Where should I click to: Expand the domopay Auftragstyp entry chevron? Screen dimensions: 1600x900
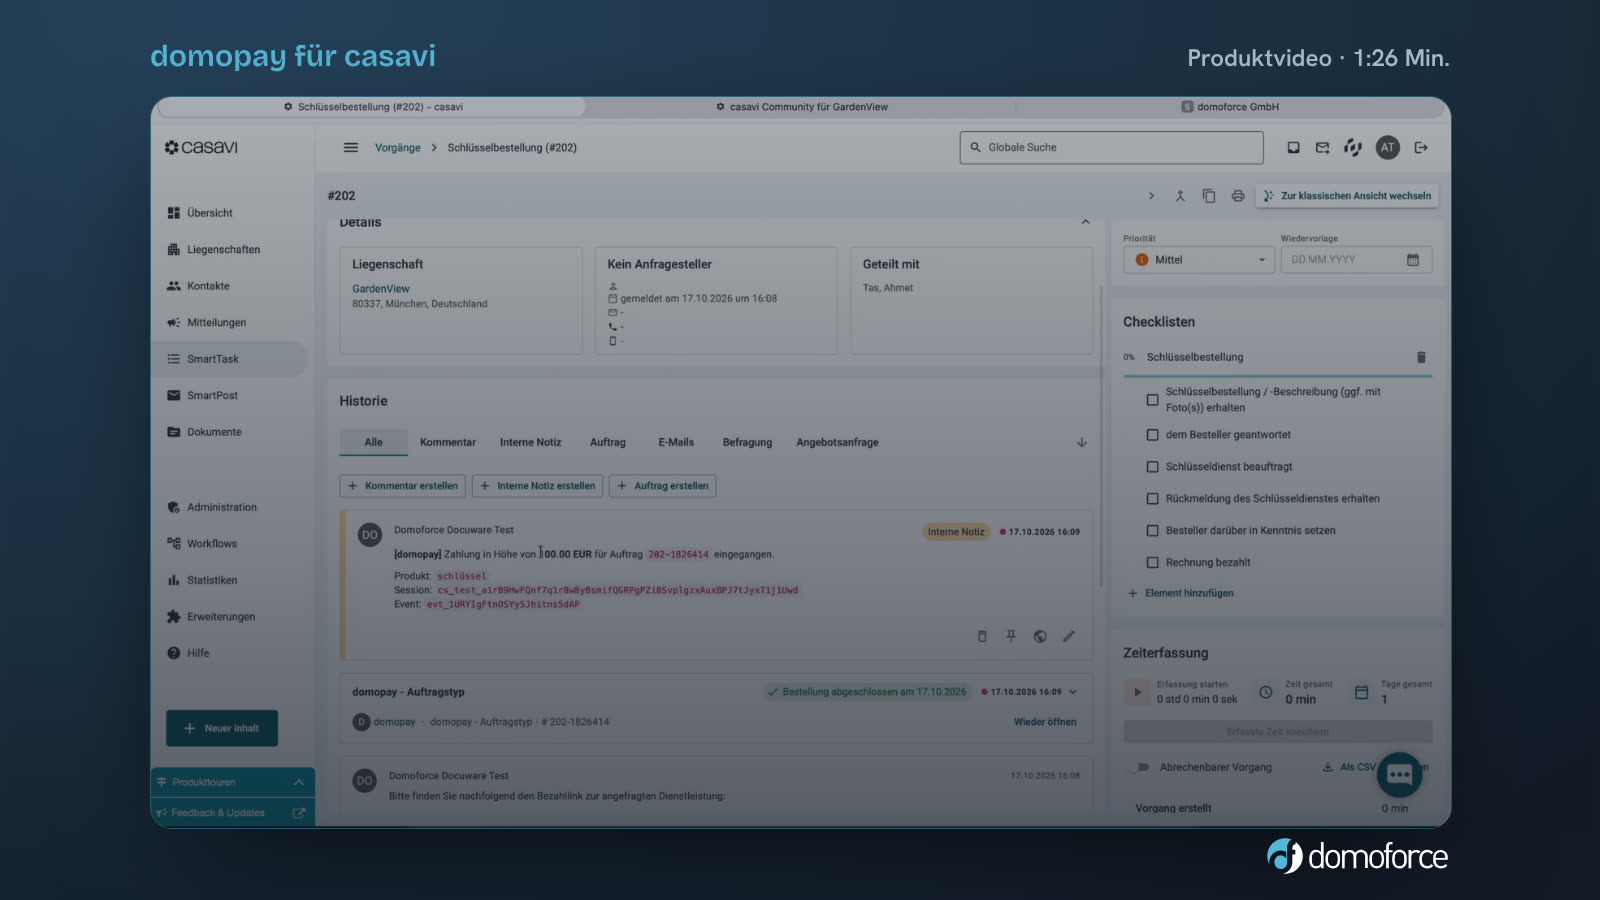coord(1073,692)
